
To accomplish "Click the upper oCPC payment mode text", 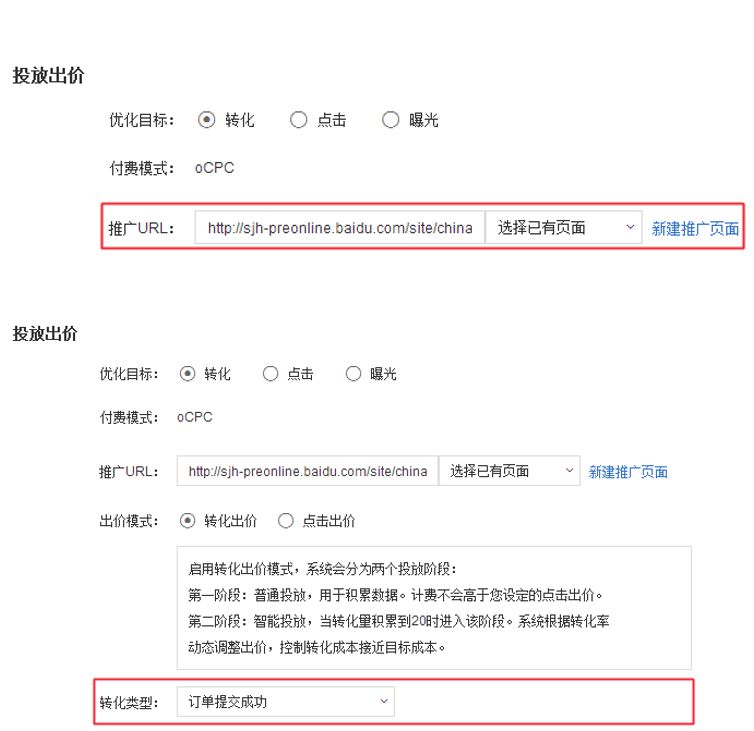I will click(x=214, y=168).
